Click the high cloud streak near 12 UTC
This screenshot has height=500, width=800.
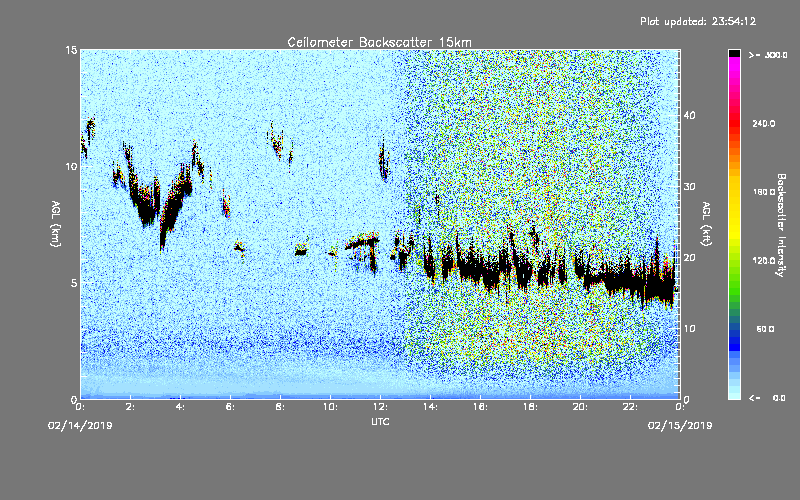383,159
